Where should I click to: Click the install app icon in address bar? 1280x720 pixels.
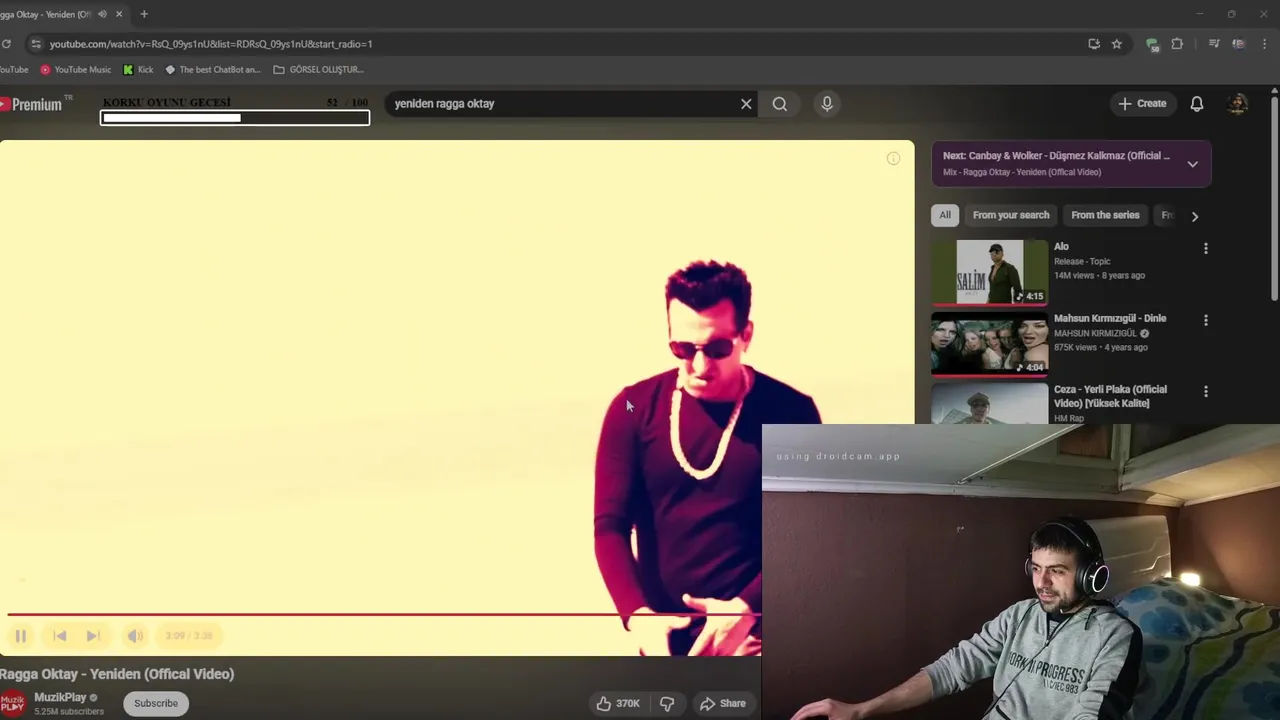1094,44
